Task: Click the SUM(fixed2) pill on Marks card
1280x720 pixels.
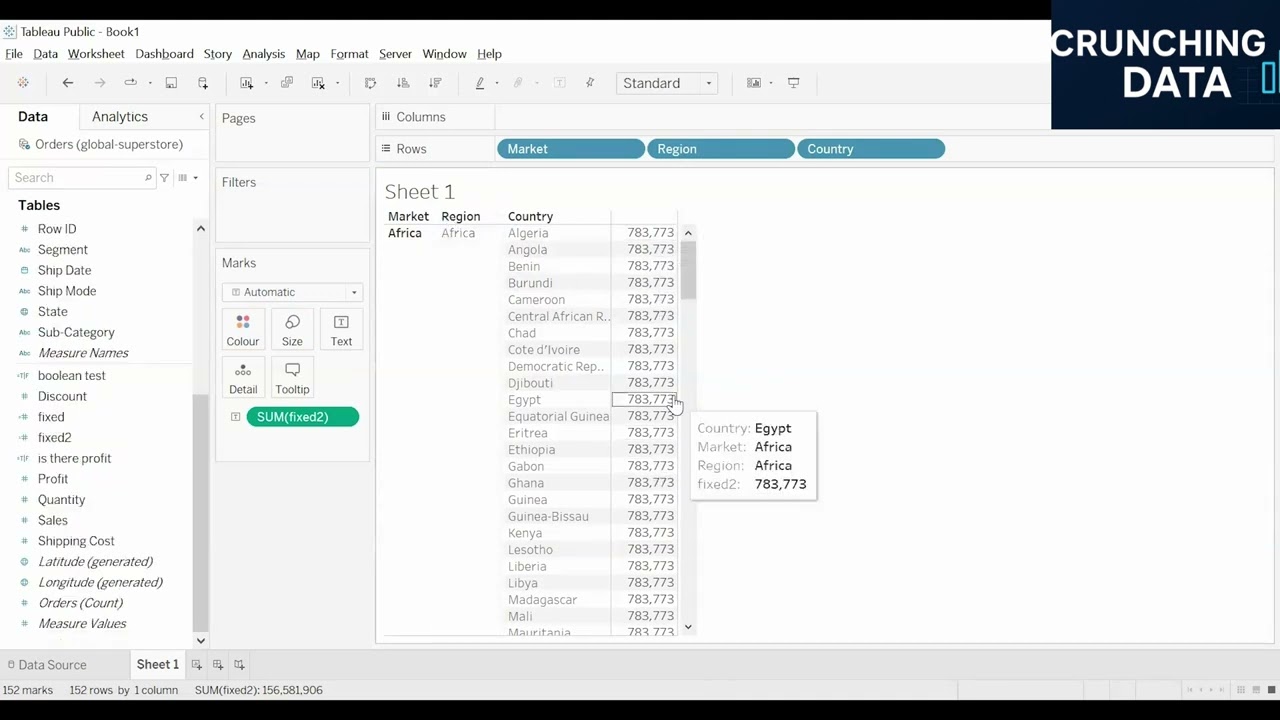Action: click(x=302, y=417)
